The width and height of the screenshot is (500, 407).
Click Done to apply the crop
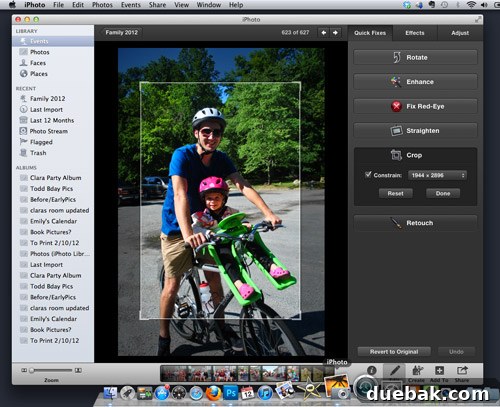[443, 193]
